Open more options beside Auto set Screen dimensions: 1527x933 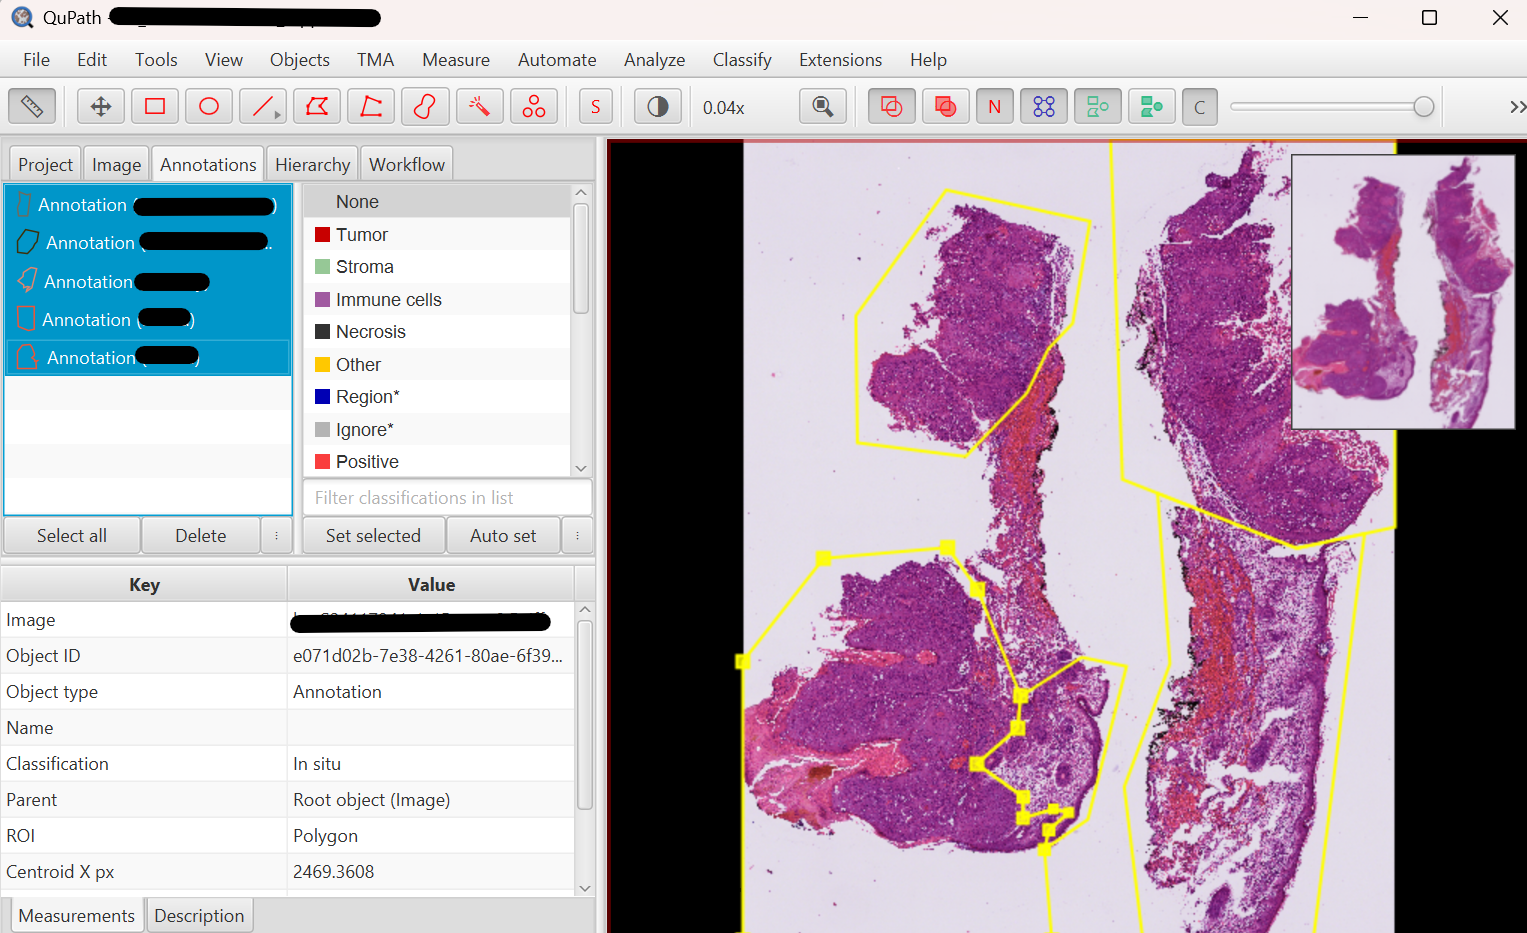577,536
